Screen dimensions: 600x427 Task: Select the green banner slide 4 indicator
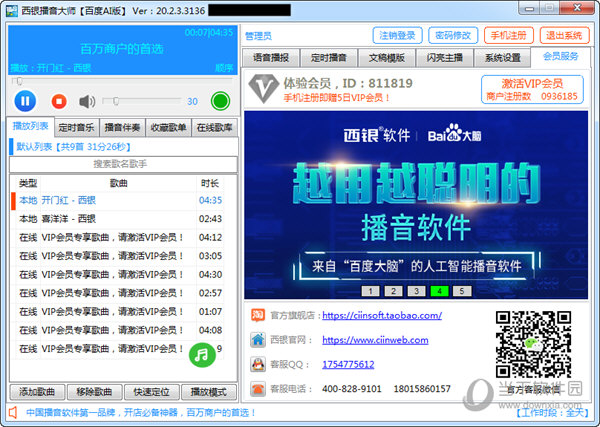439,291
